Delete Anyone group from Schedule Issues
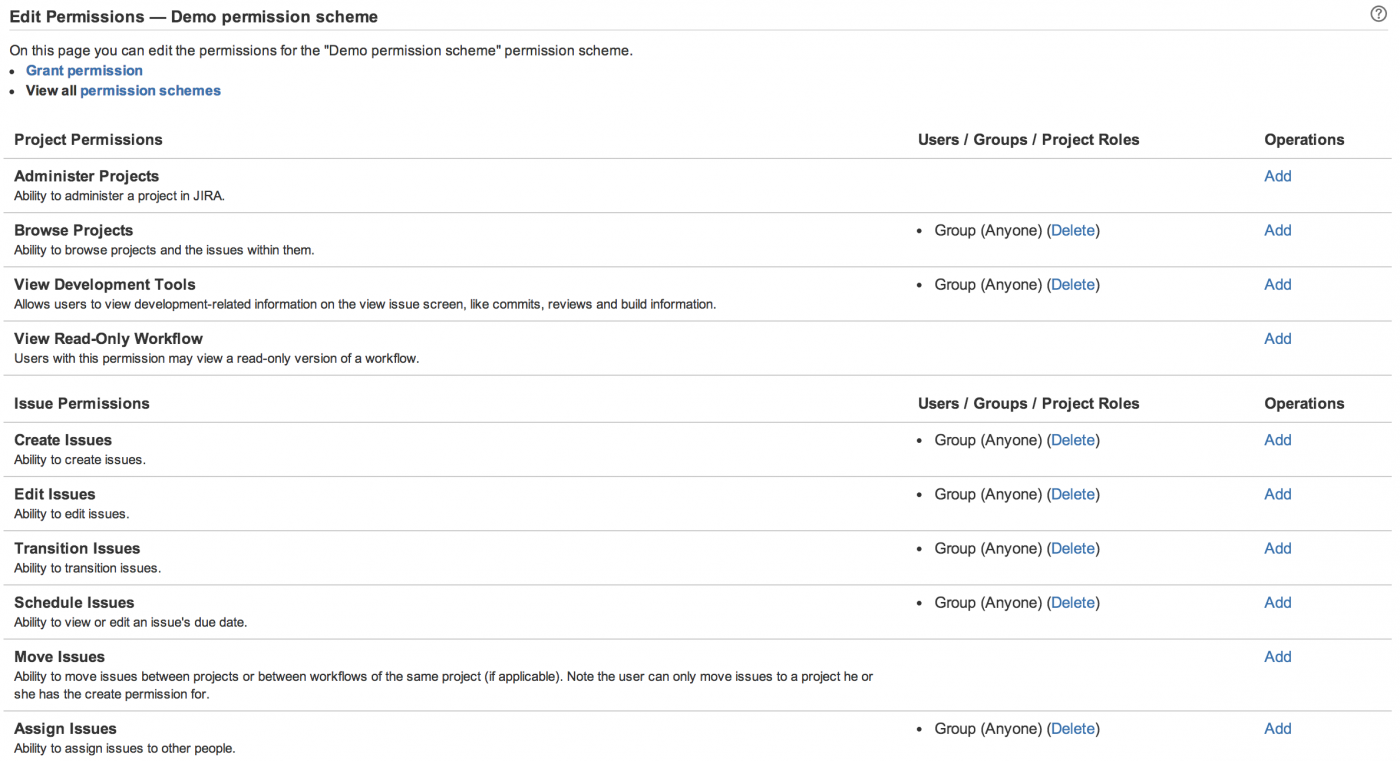Viewport: 1400px width, 761px height. click(1073, 603)
